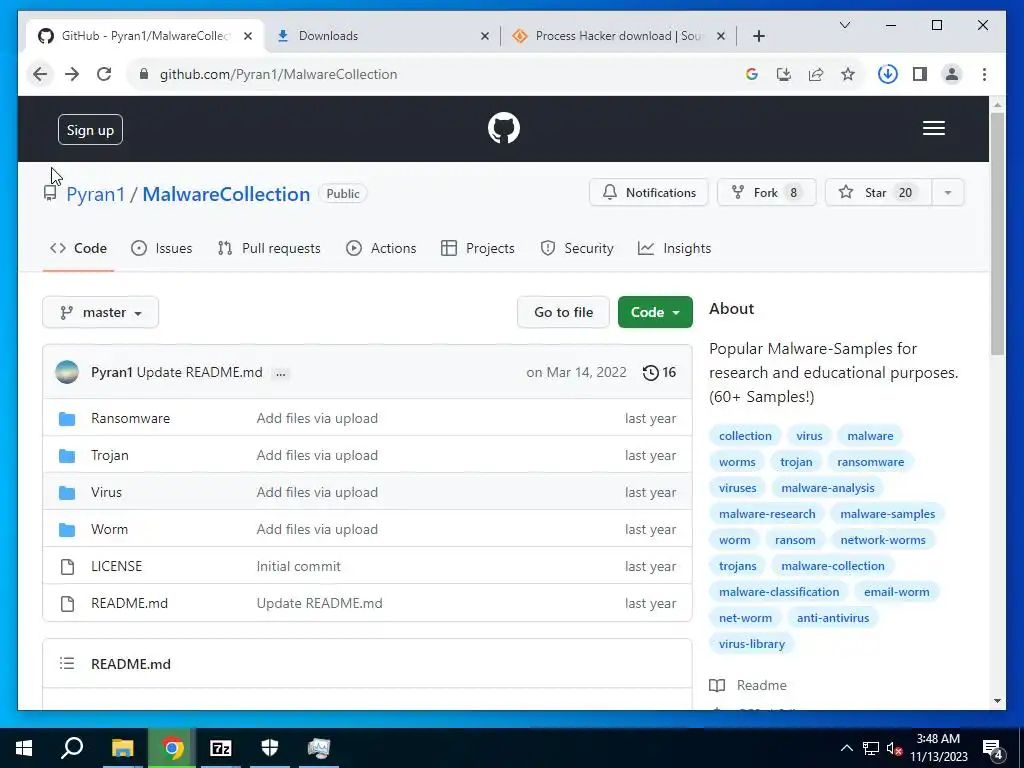
Task: Open the Issues tab
Action: pos(161,248)
